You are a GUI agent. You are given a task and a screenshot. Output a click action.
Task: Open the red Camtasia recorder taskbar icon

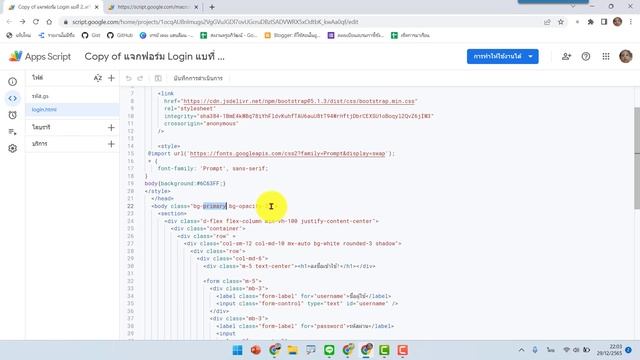(402, 350)
